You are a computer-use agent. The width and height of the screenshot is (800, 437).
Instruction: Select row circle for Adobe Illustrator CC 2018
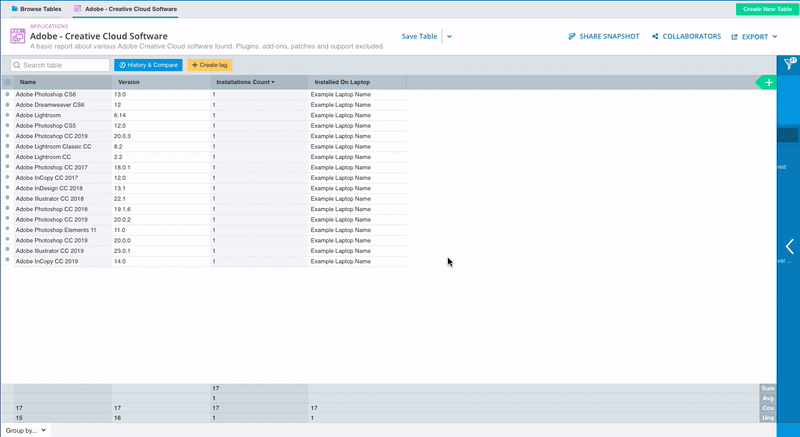tap(7, 198)
